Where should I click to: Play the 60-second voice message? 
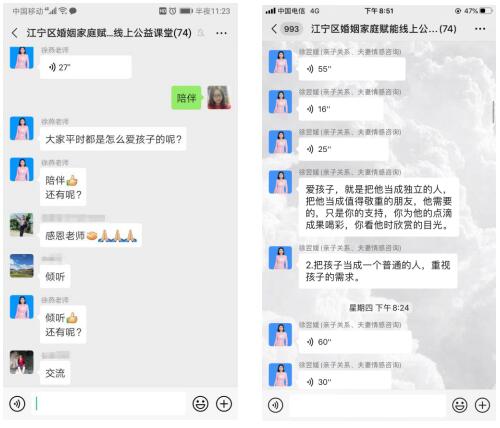[355, 342]
